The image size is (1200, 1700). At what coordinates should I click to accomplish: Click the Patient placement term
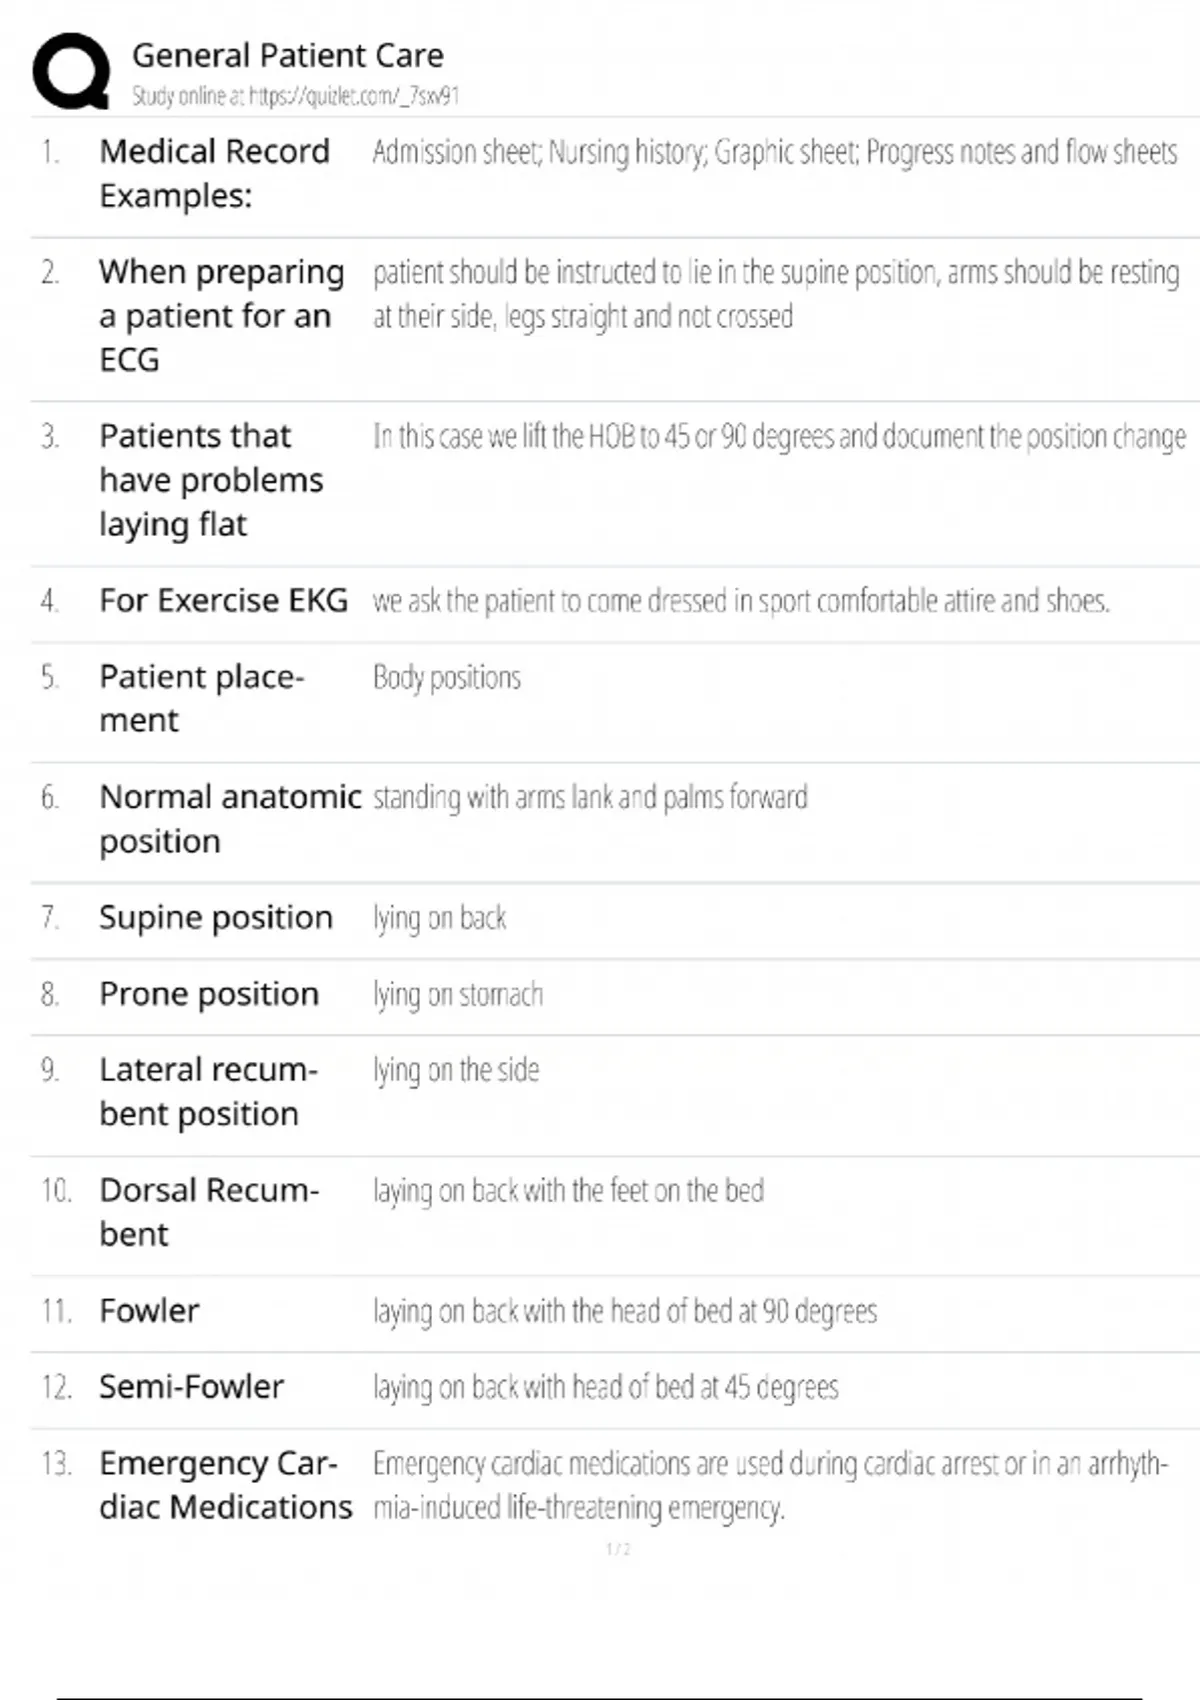(x=201, y=698)
